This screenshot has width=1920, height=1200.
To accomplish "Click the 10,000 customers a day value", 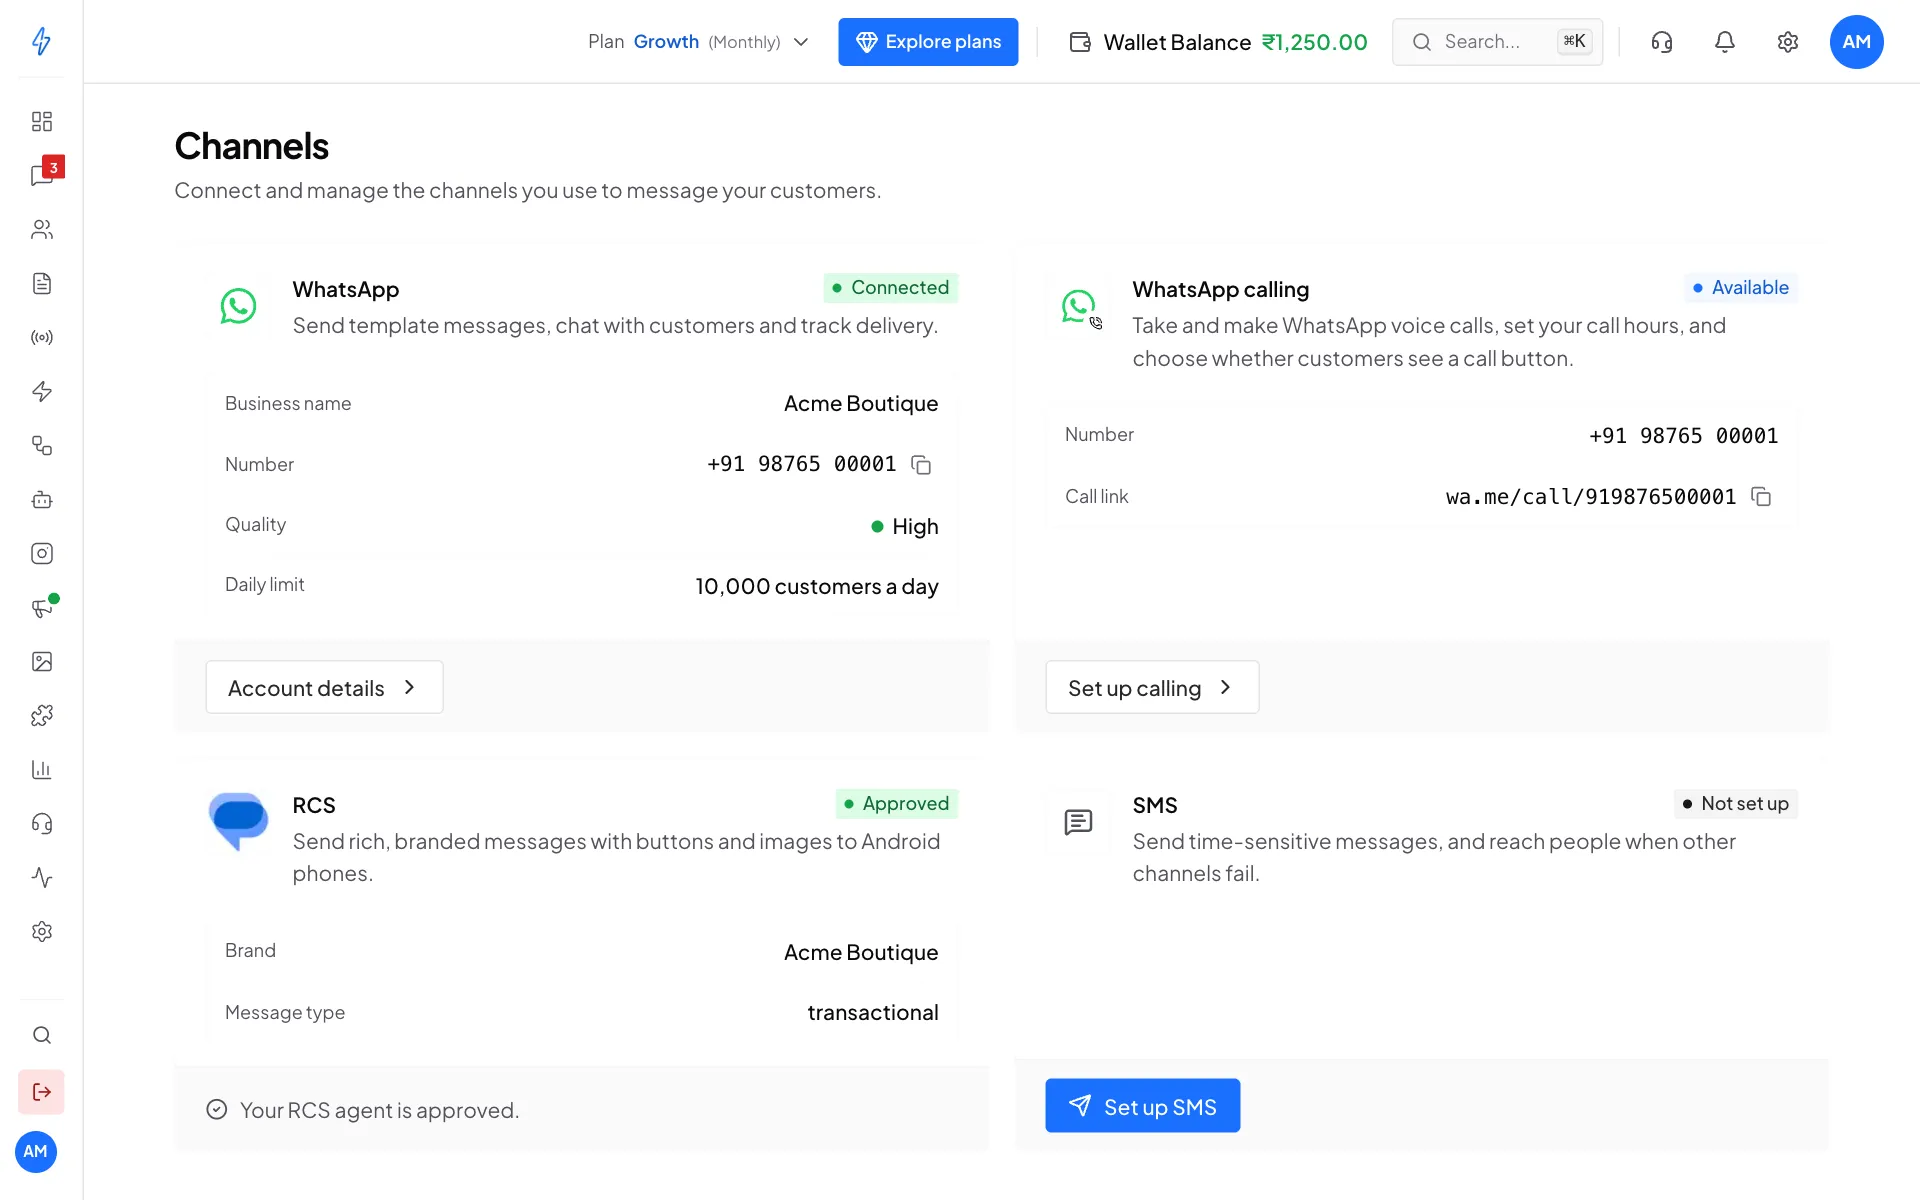I will 817,587.
